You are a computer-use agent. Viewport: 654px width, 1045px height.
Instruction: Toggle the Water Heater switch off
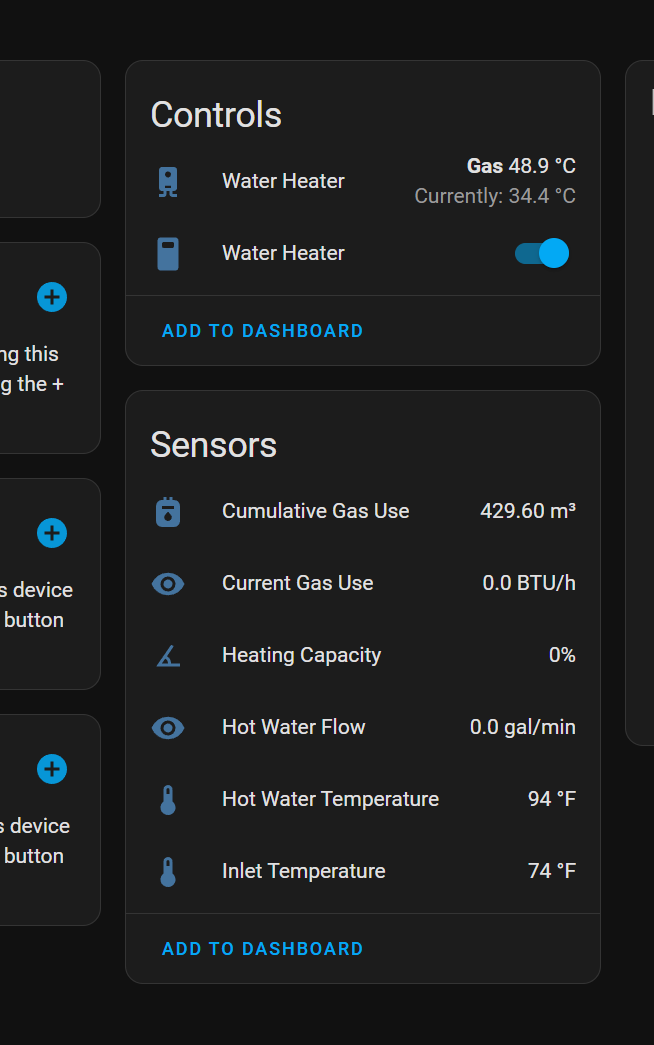click(541, 253)
